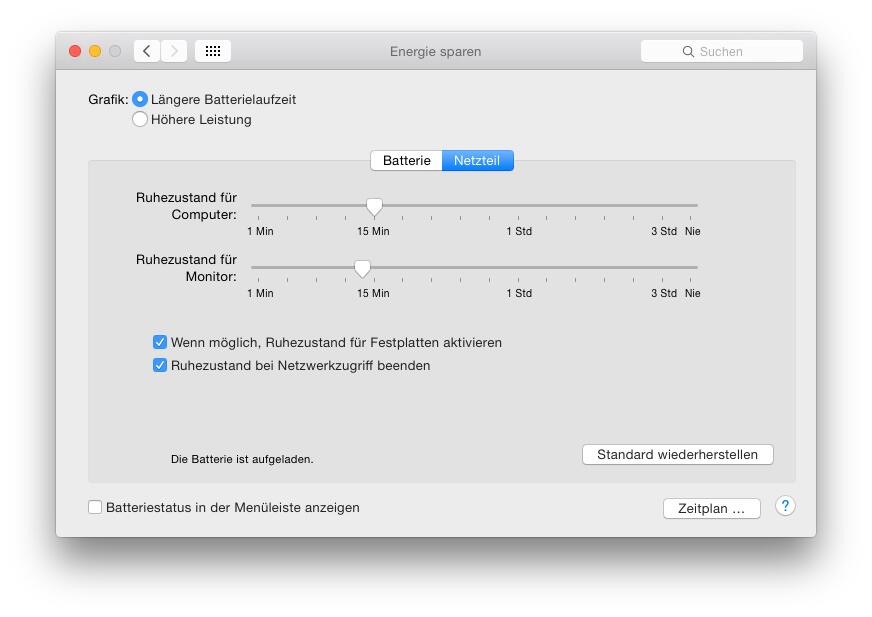Enable Batteriestatus in der Menüleiste anzeigen
872x617 pixels.
95,507
